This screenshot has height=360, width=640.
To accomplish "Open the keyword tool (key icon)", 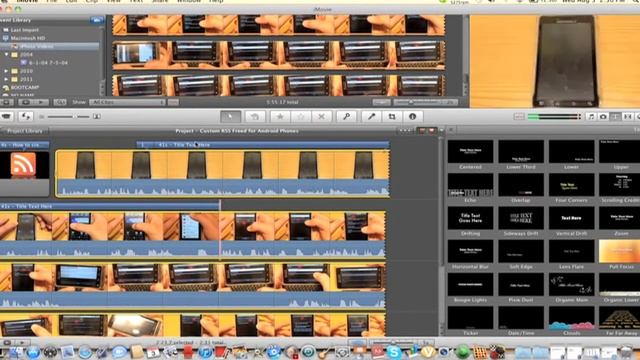I will point(347,117).
